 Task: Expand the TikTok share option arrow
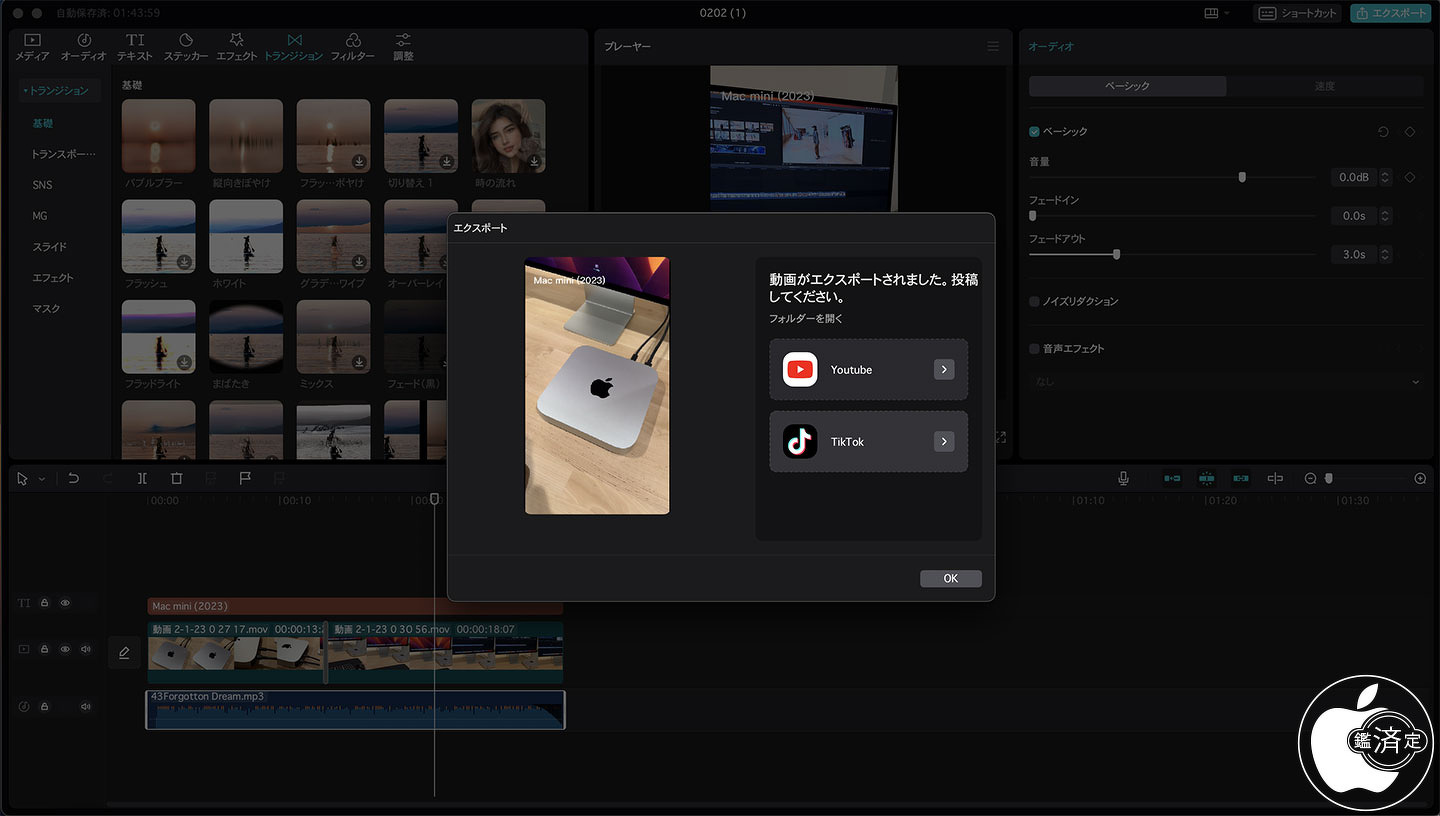tap(944, 441)
